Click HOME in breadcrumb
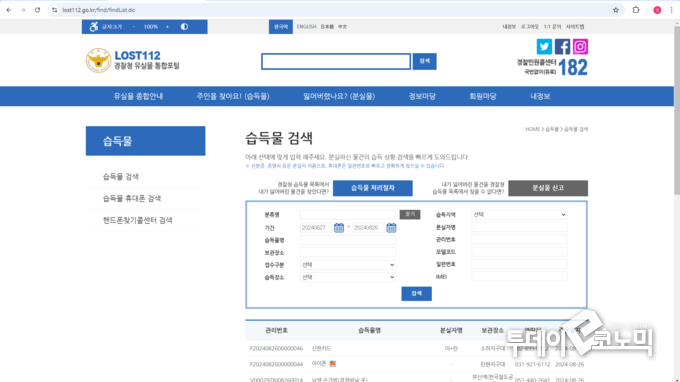The height and width of the screenshot is (382, 680). [533, 129]
